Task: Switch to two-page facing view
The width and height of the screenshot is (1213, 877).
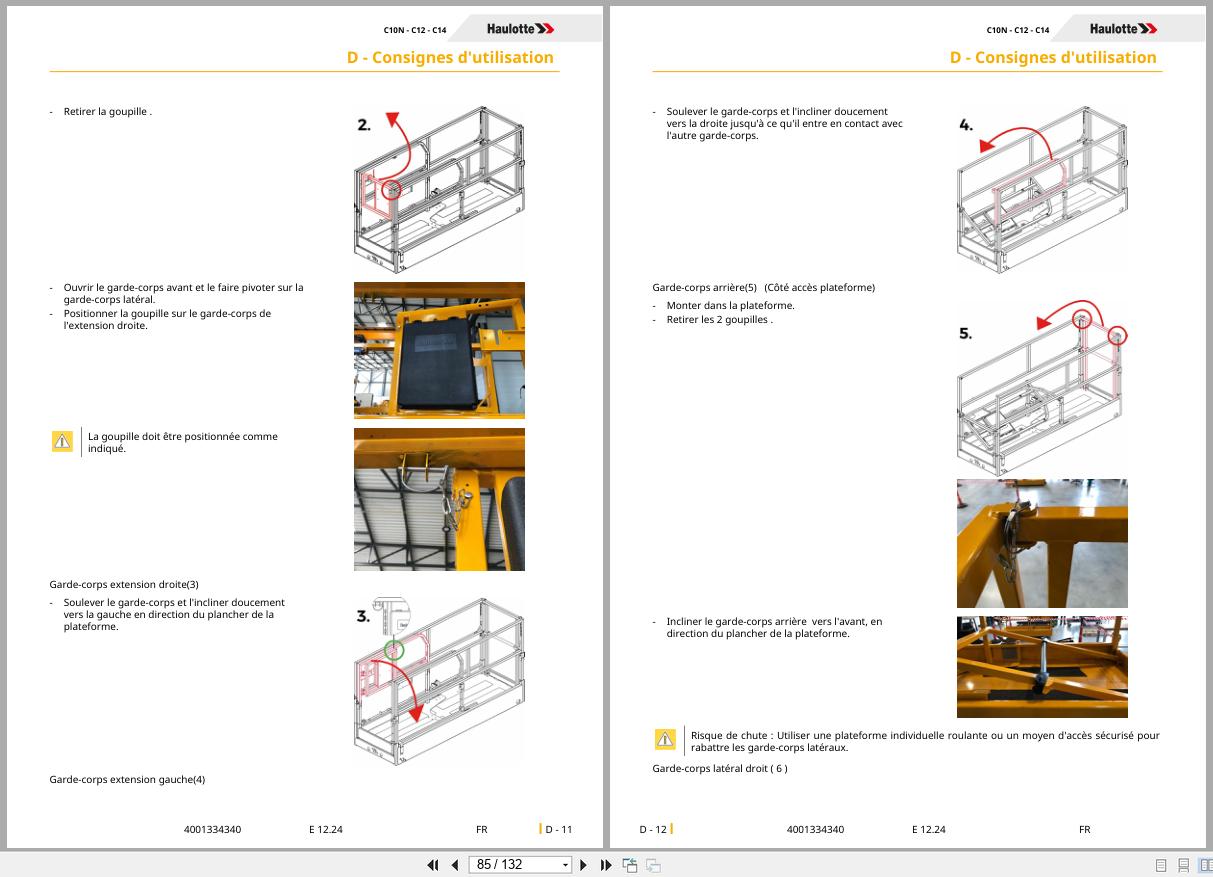Action: [x=1204, y=865]
